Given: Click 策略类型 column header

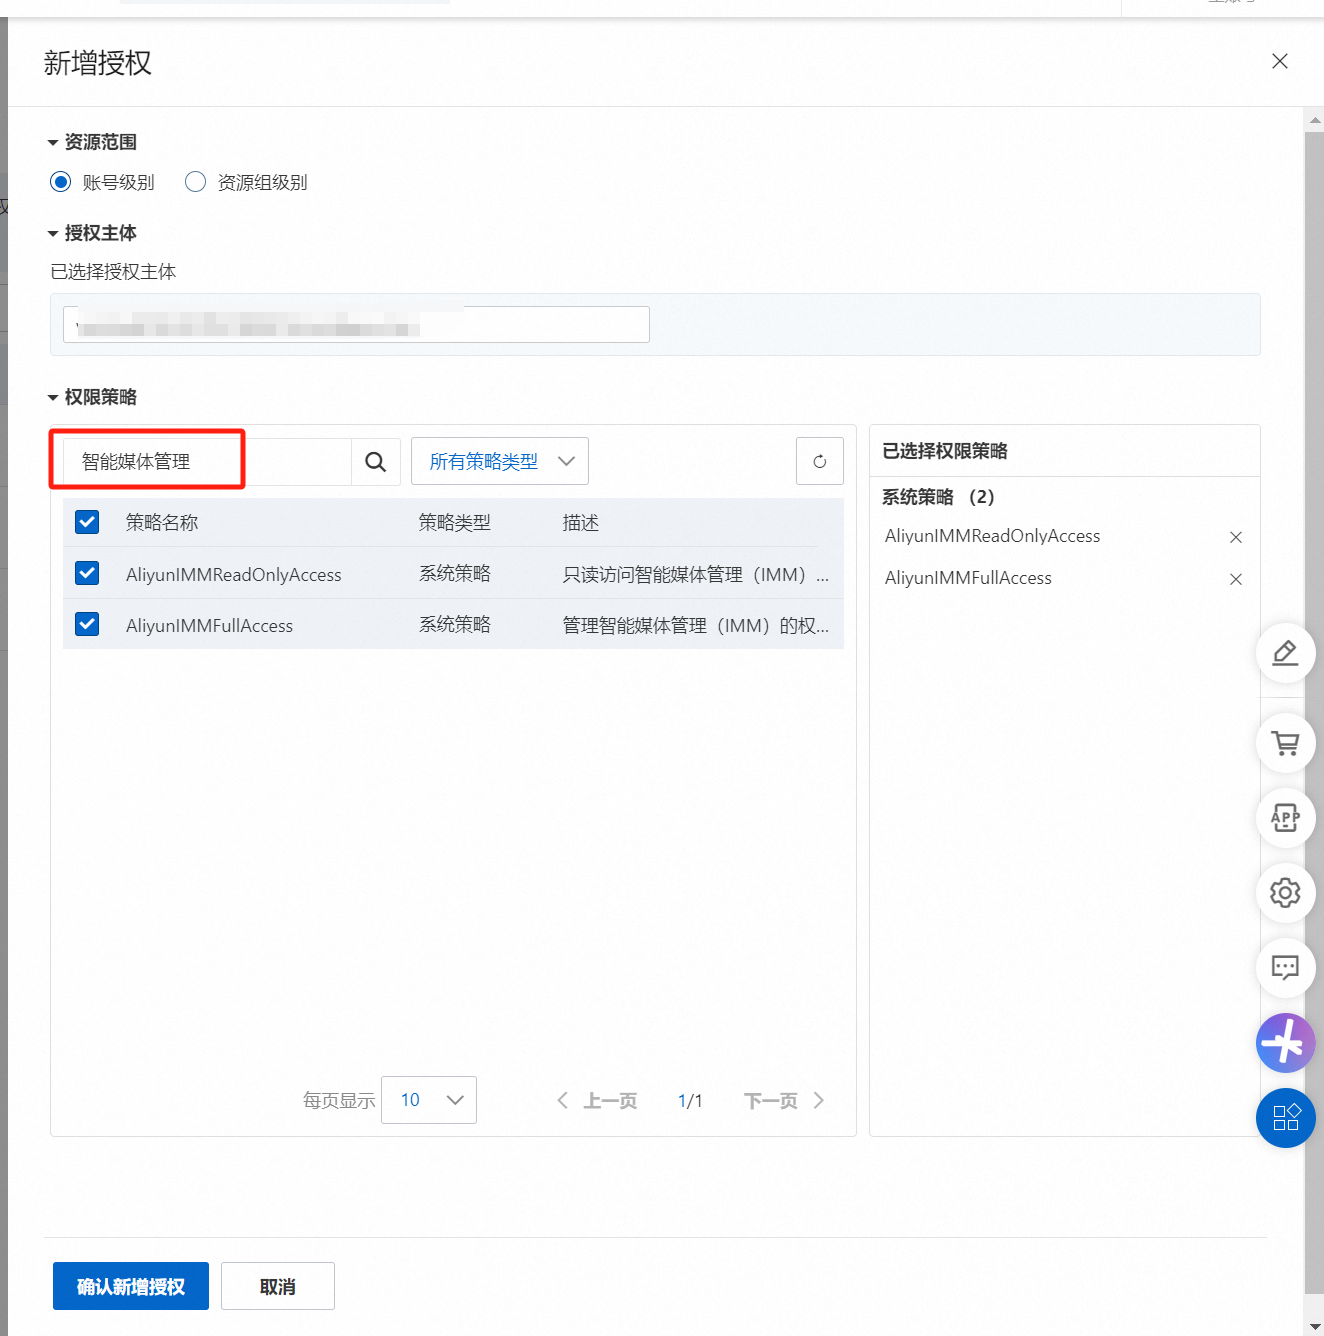Looking at the screenshot, I should [455, 523].
